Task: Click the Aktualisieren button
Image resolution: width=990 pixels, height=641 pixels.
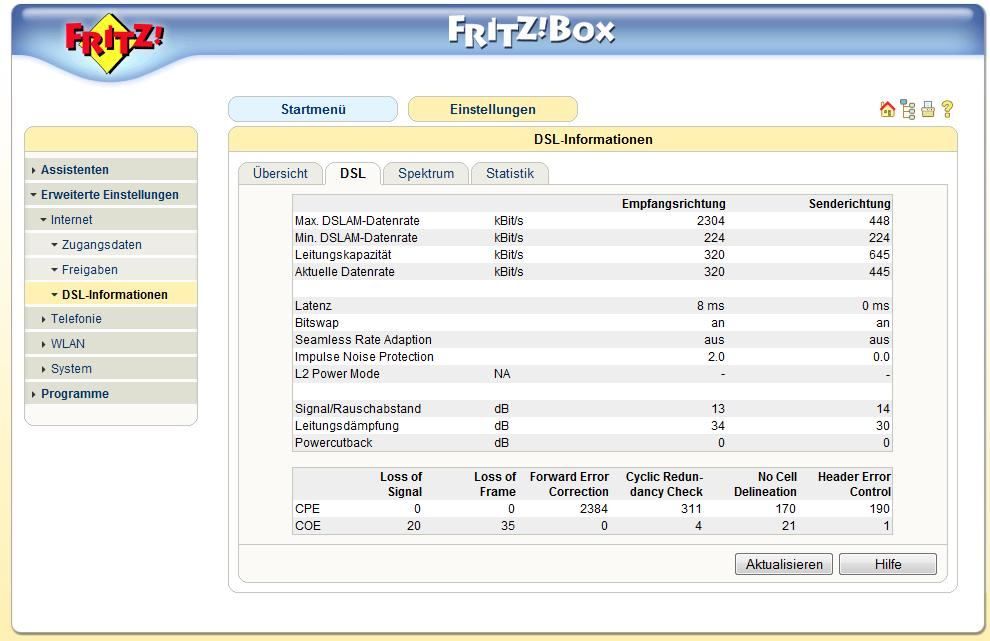Action: click(784, 564)
